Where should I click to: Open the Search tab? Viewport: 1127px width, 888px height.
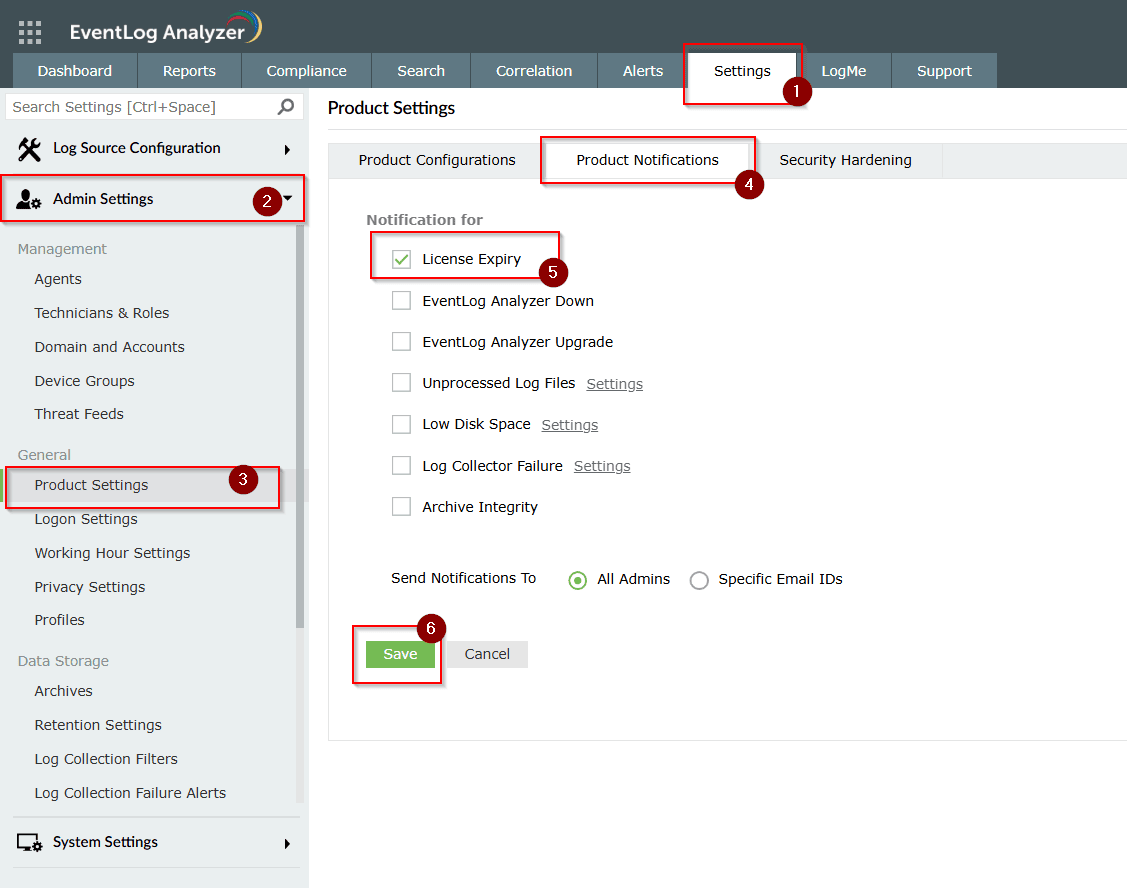(421, 70)
